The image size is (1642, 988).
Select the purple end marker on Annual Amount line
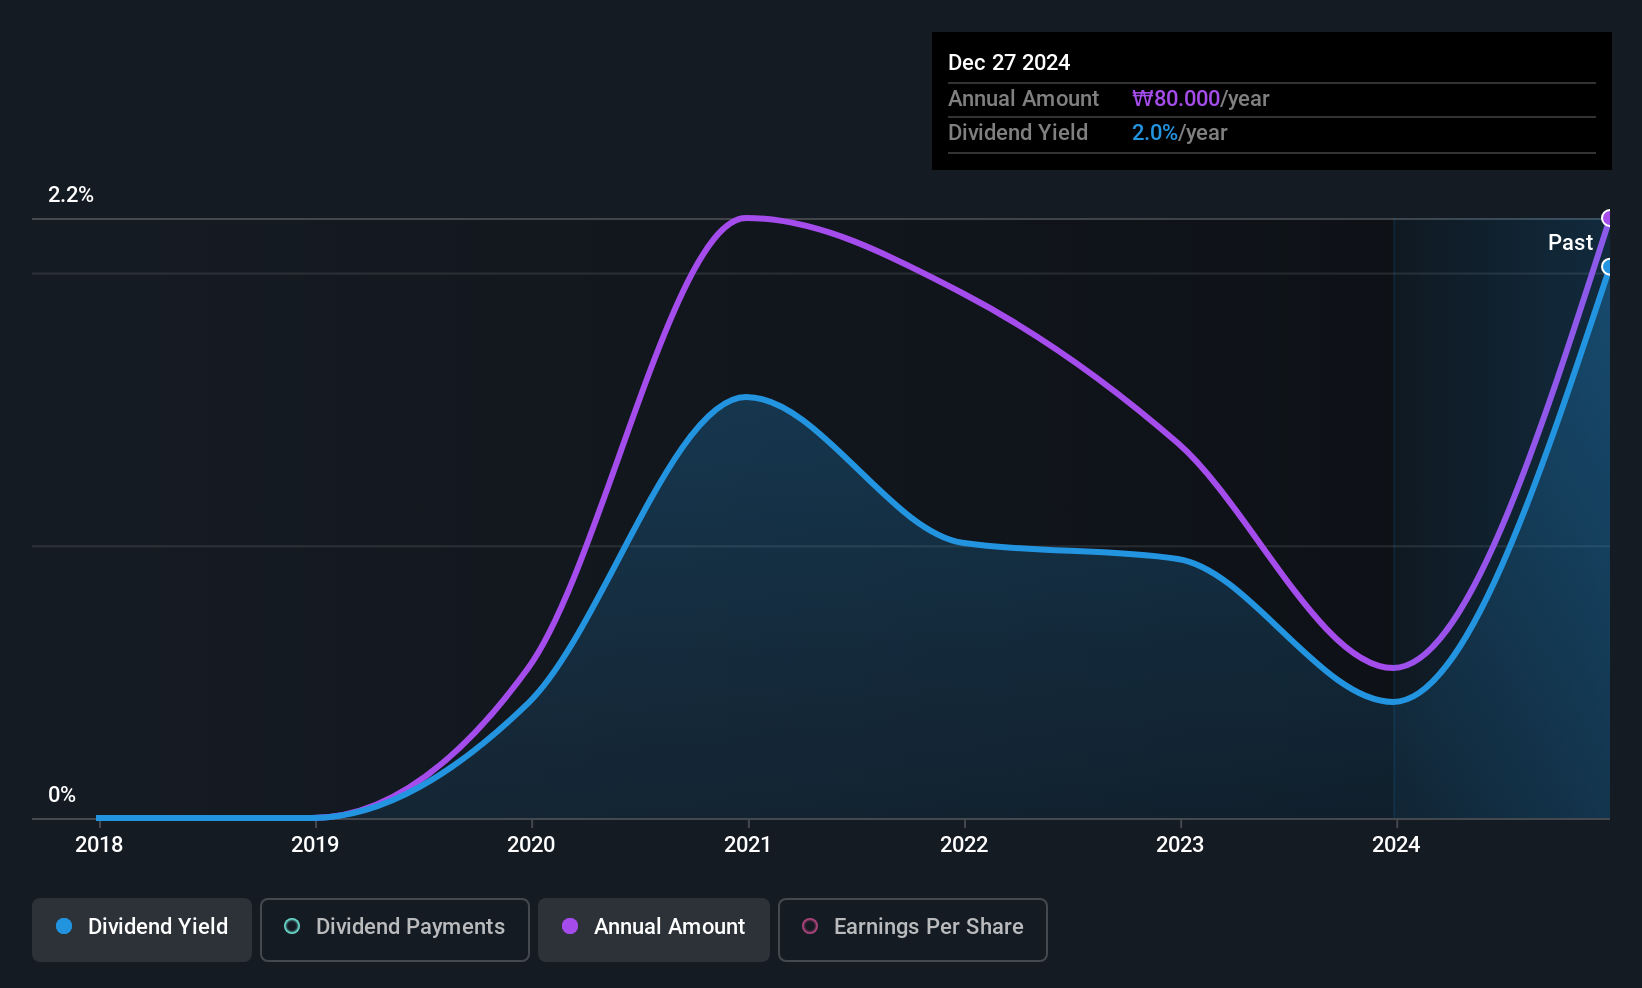(x=1609, y=218)
